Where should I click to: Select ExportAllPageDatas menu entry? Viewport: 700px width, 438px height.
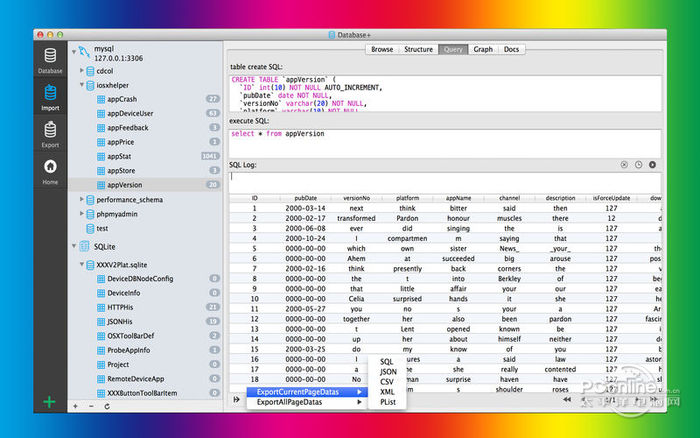290,402
